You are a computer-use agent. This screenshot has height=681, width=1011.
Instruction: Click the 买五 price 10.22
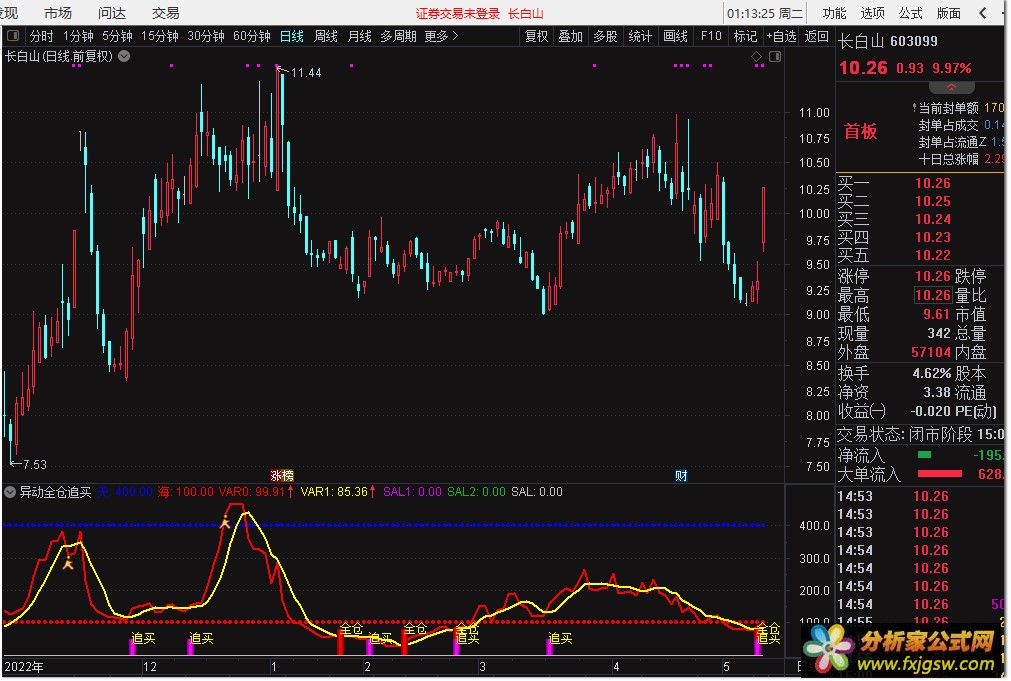932,255
